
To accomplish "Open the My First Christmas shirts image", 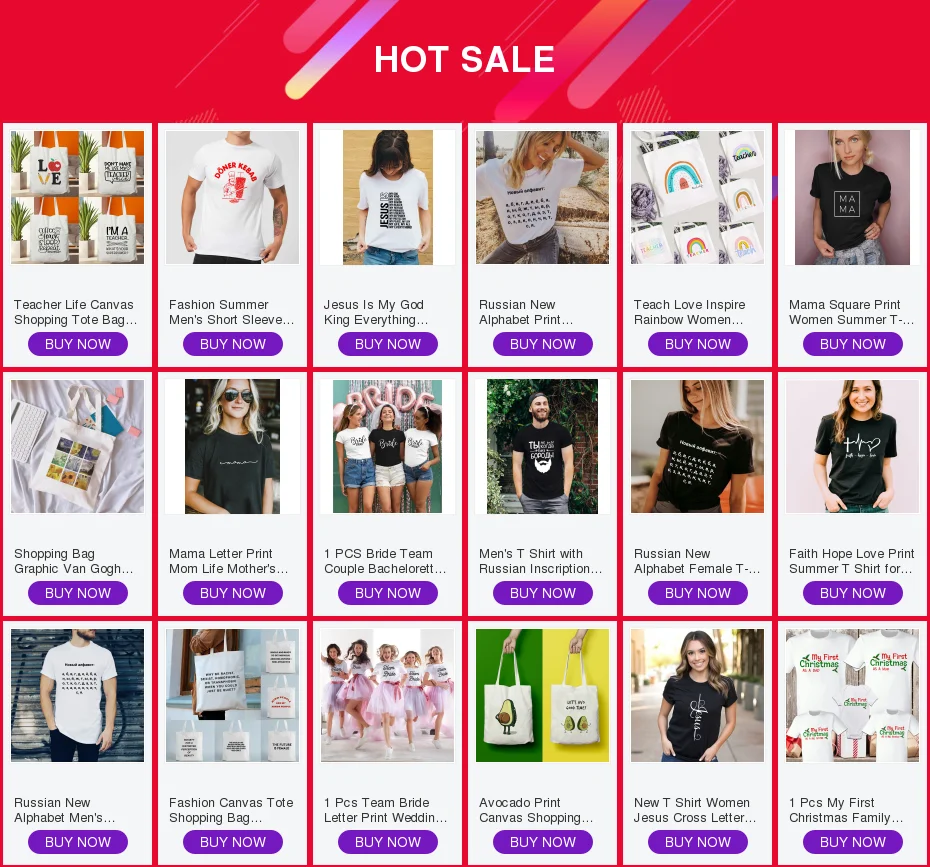I will tap(852, 696).
